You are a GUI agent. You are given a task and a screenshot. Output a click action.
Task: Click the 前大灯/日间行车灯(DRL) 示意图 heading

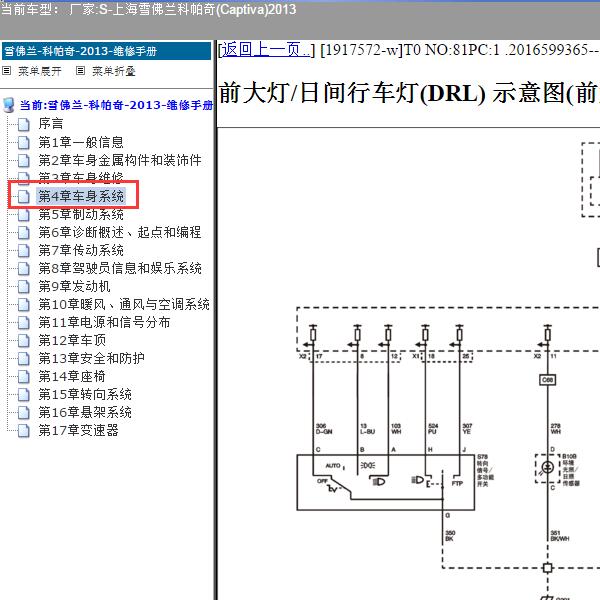[x=409, y=93]
